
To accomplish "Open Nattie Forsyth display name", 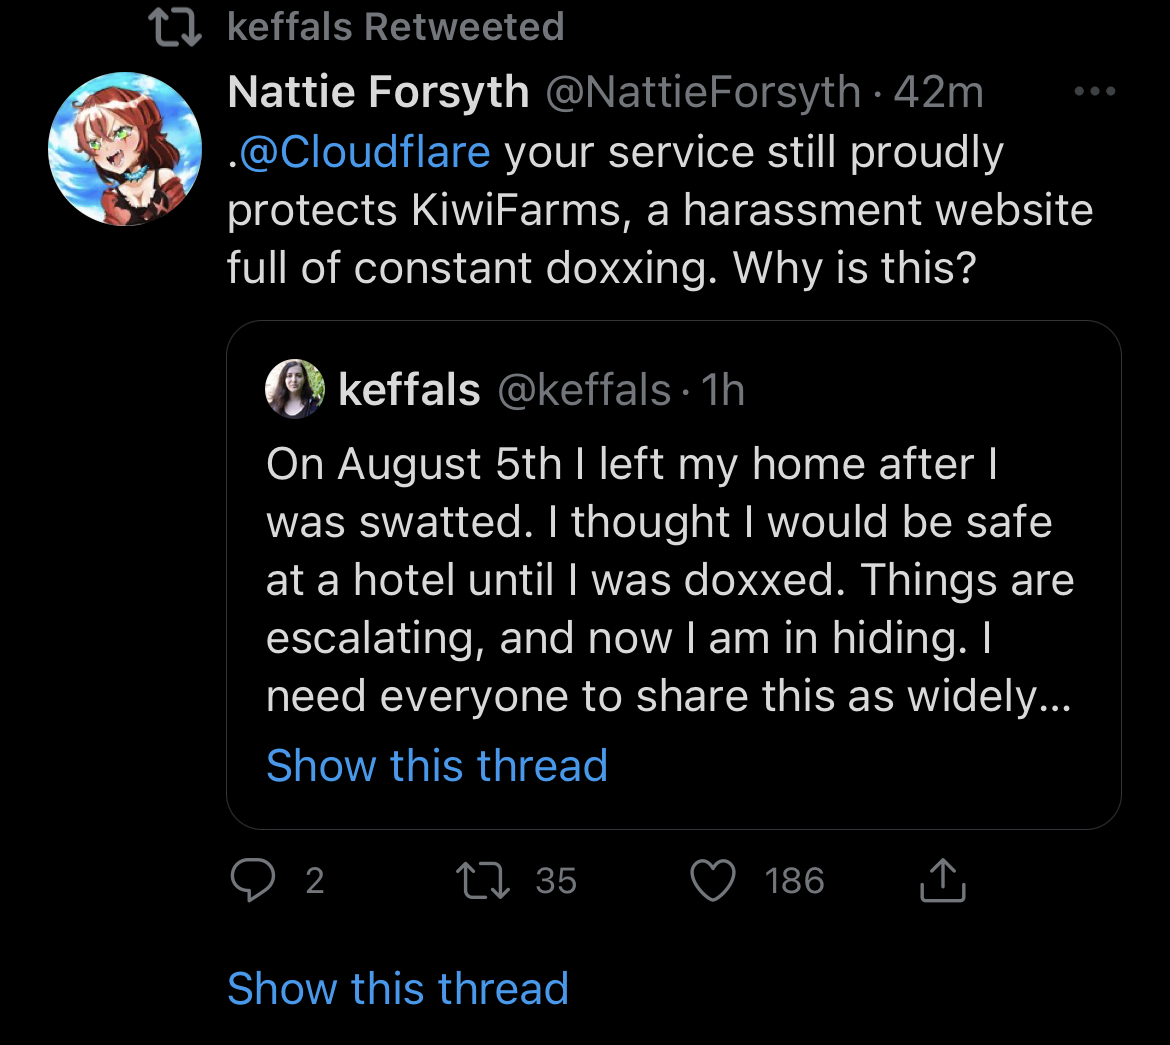I will [378, 92].
